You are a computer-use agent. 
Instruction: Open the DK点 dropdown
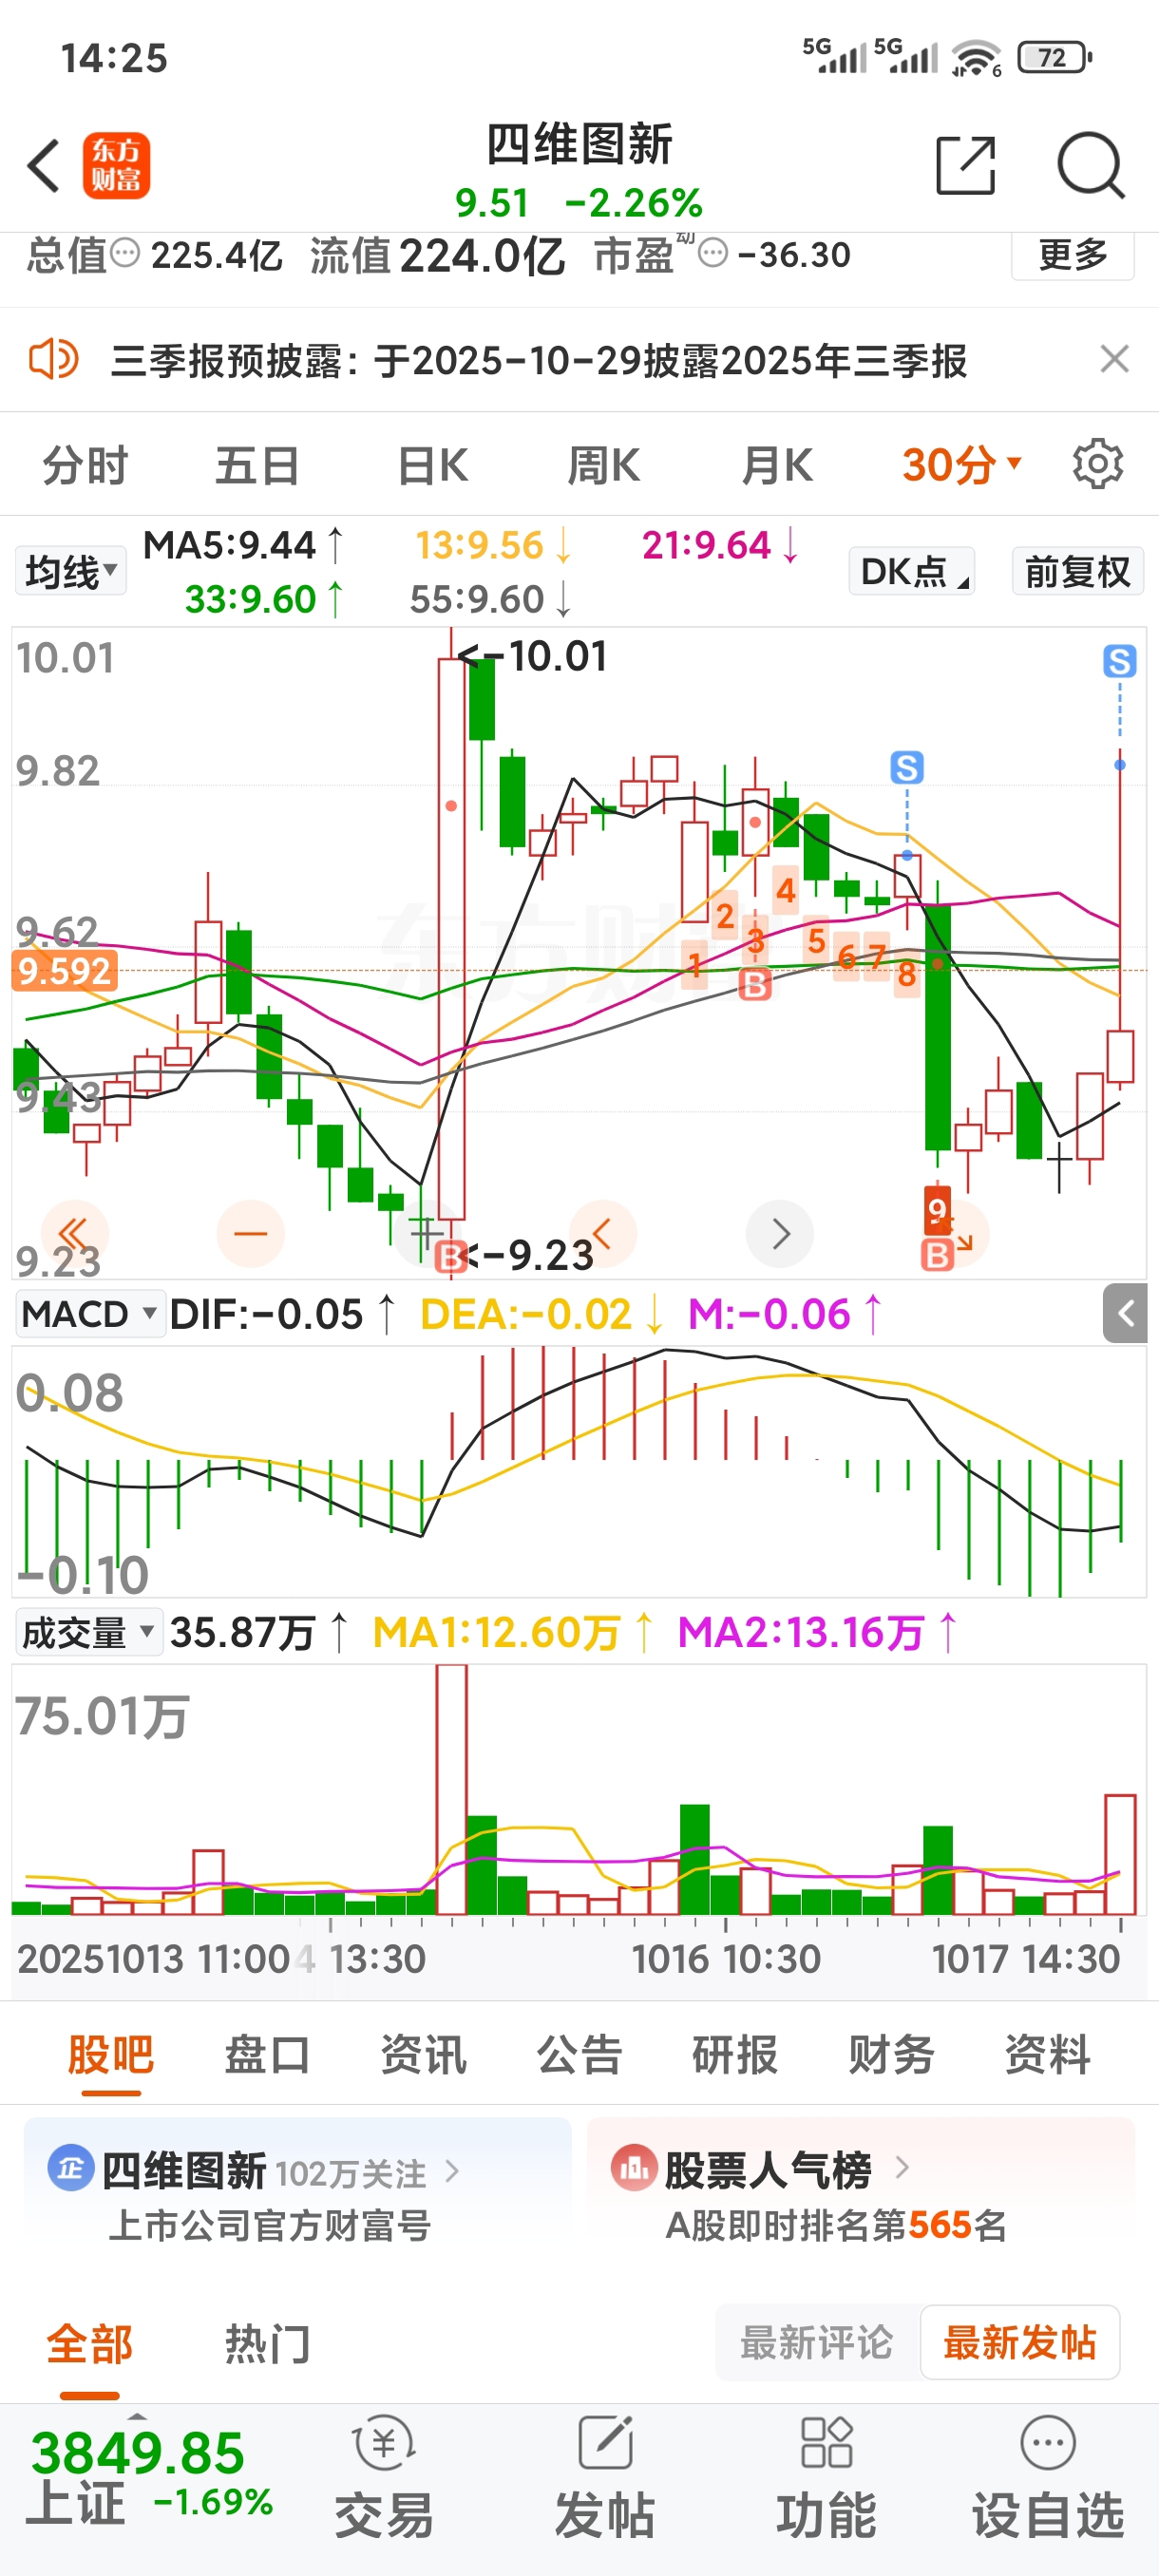(x=912, y=571)
